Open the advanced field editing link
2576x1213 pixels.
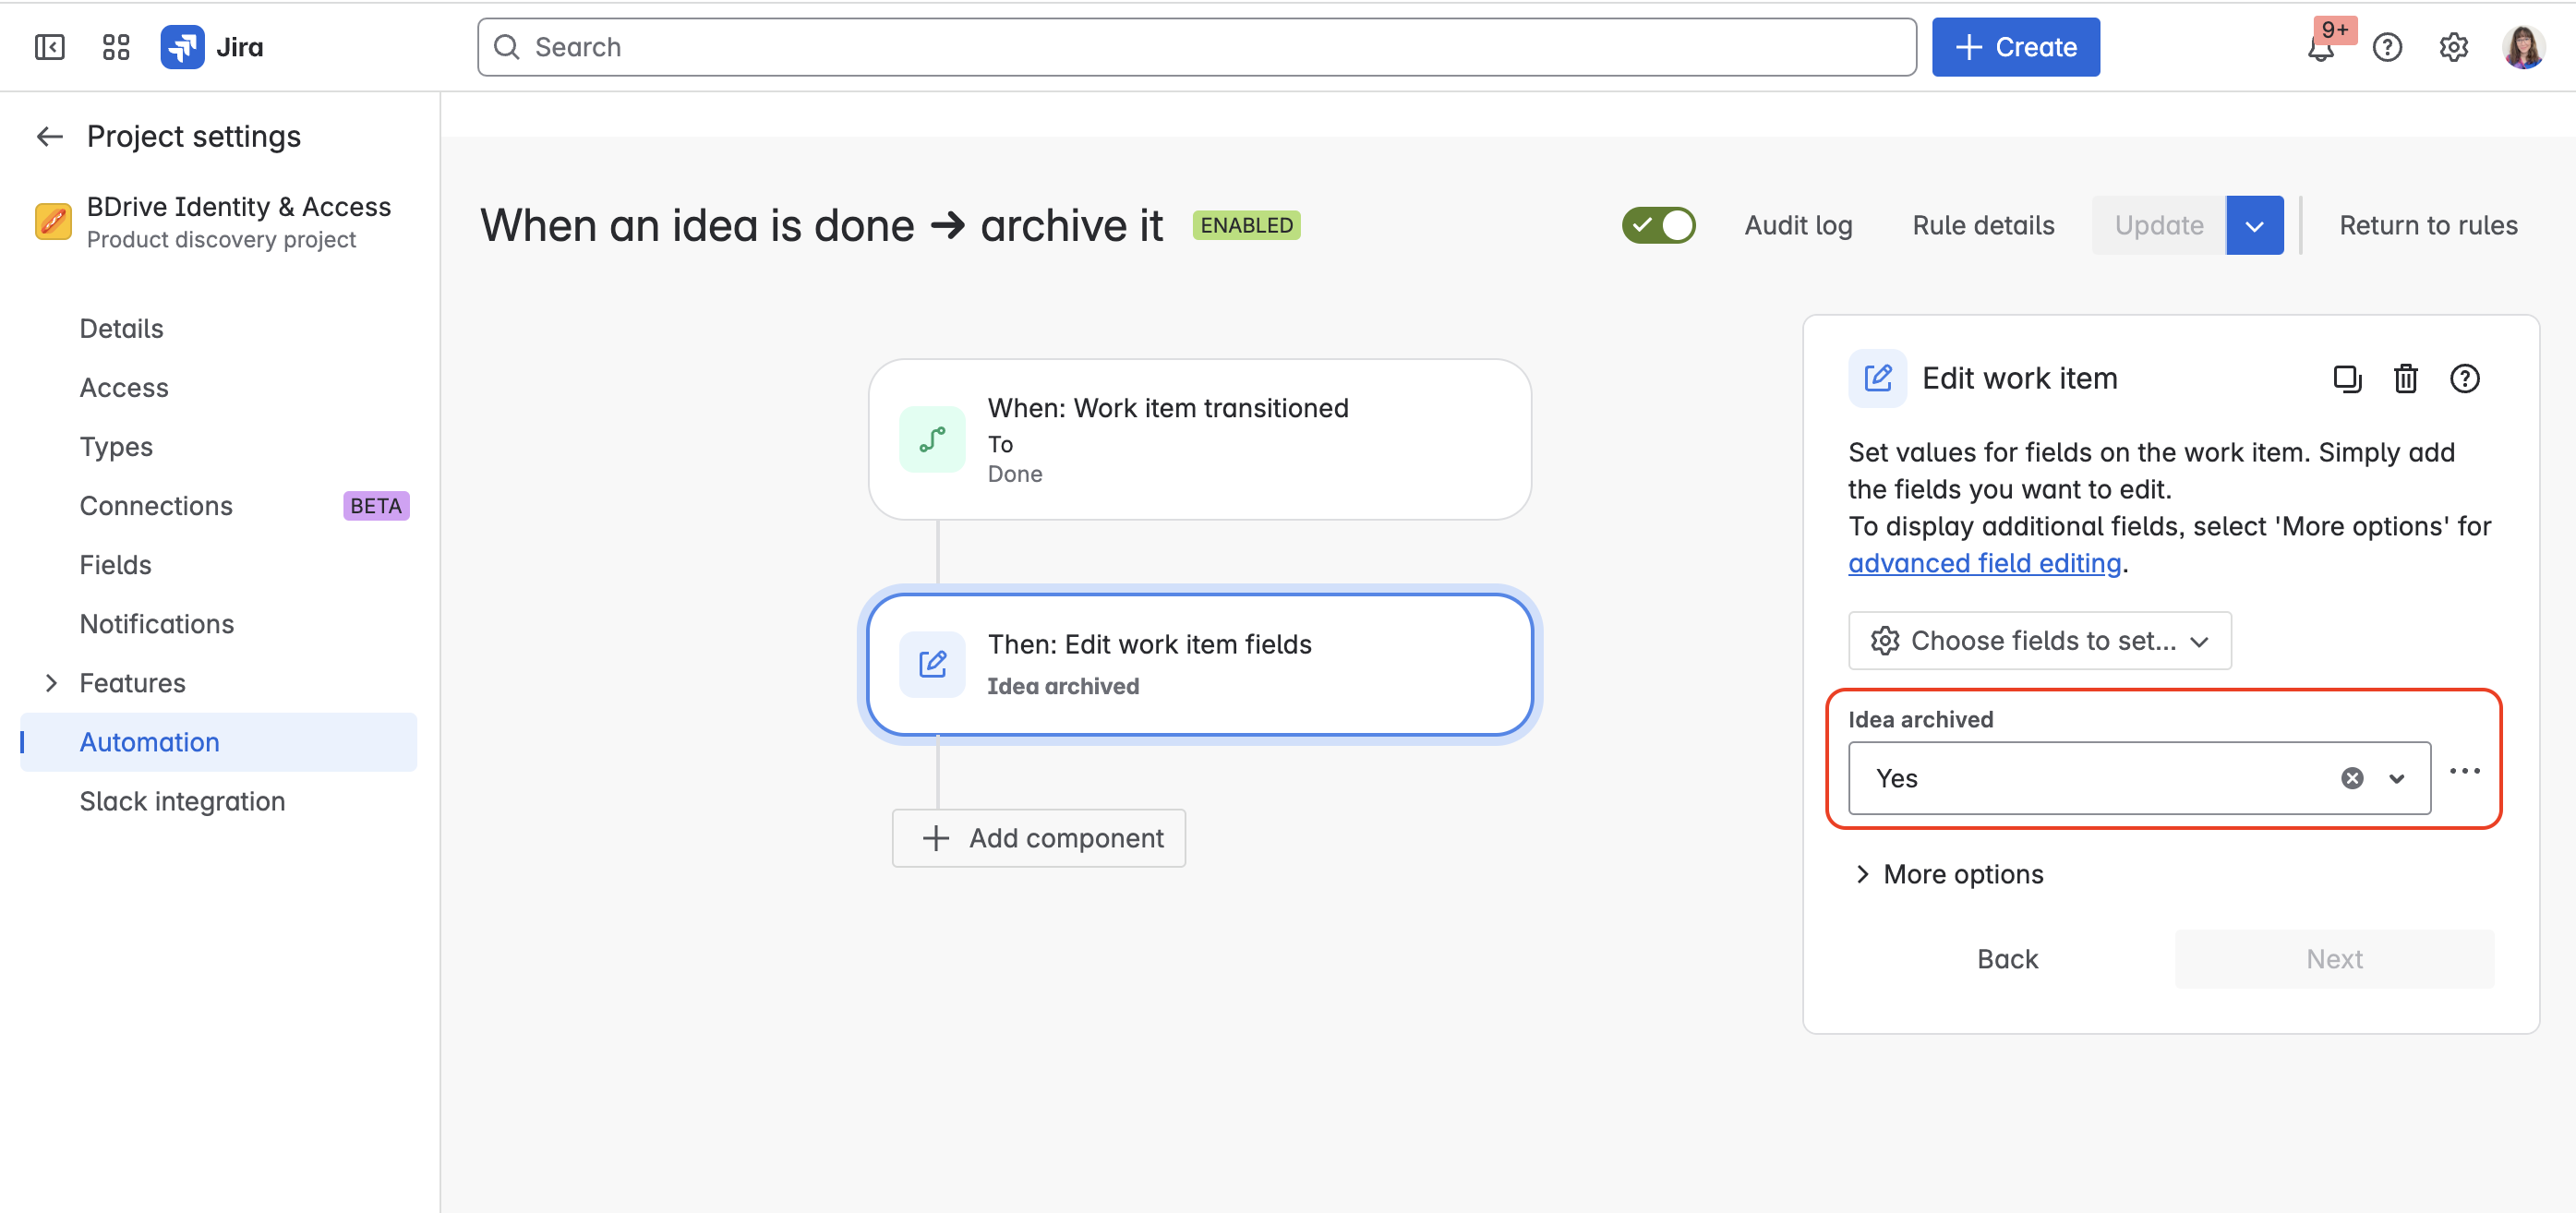[1983, 563]
